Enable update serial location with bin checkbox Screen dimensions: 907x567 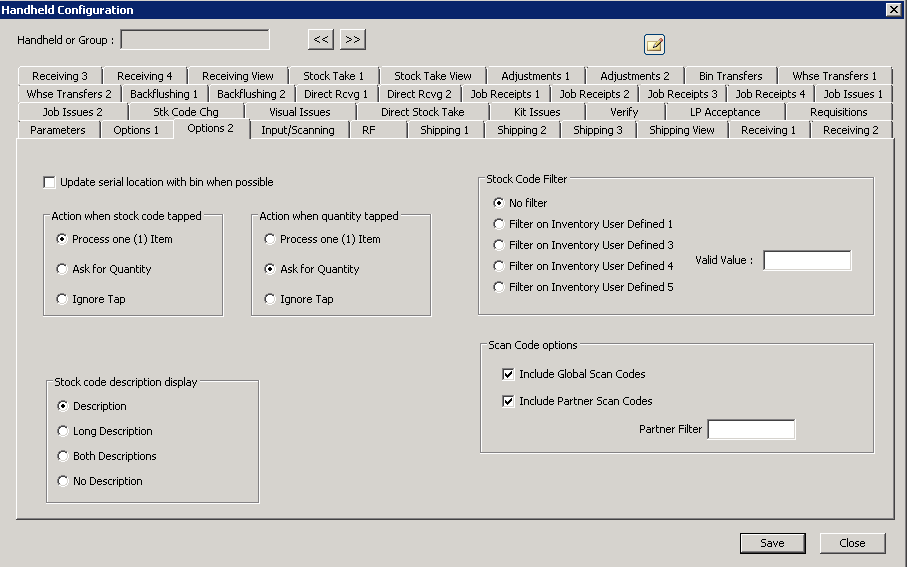[x=49, y=183]
